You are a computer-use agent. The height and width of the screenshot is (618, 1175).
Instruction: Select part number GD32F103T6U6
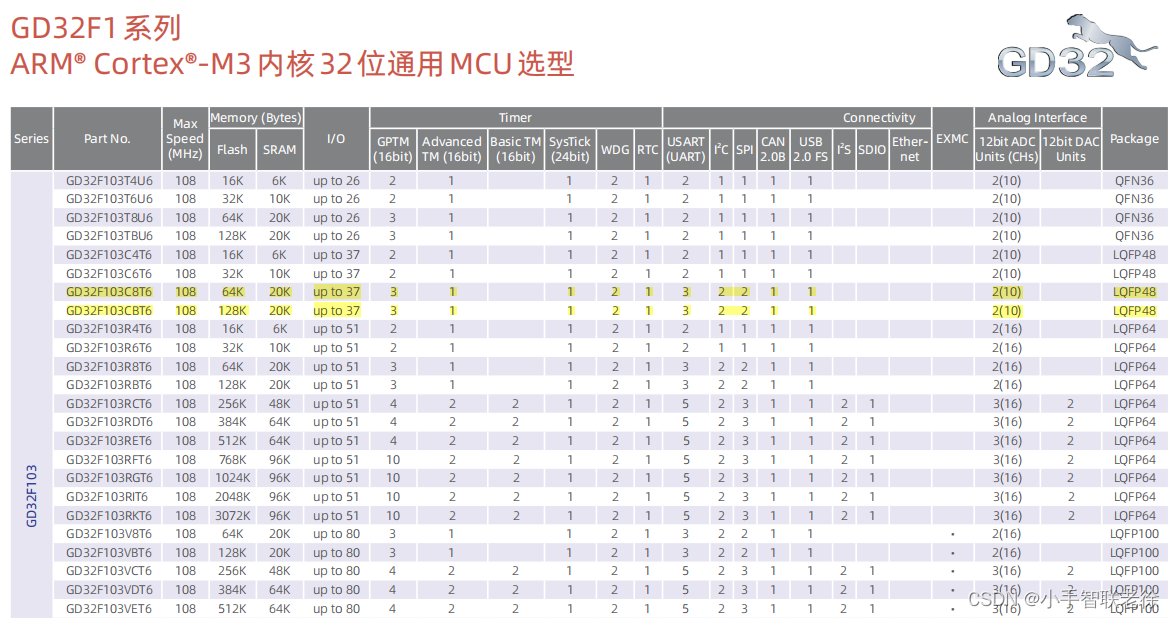click(x=109, y=199)
